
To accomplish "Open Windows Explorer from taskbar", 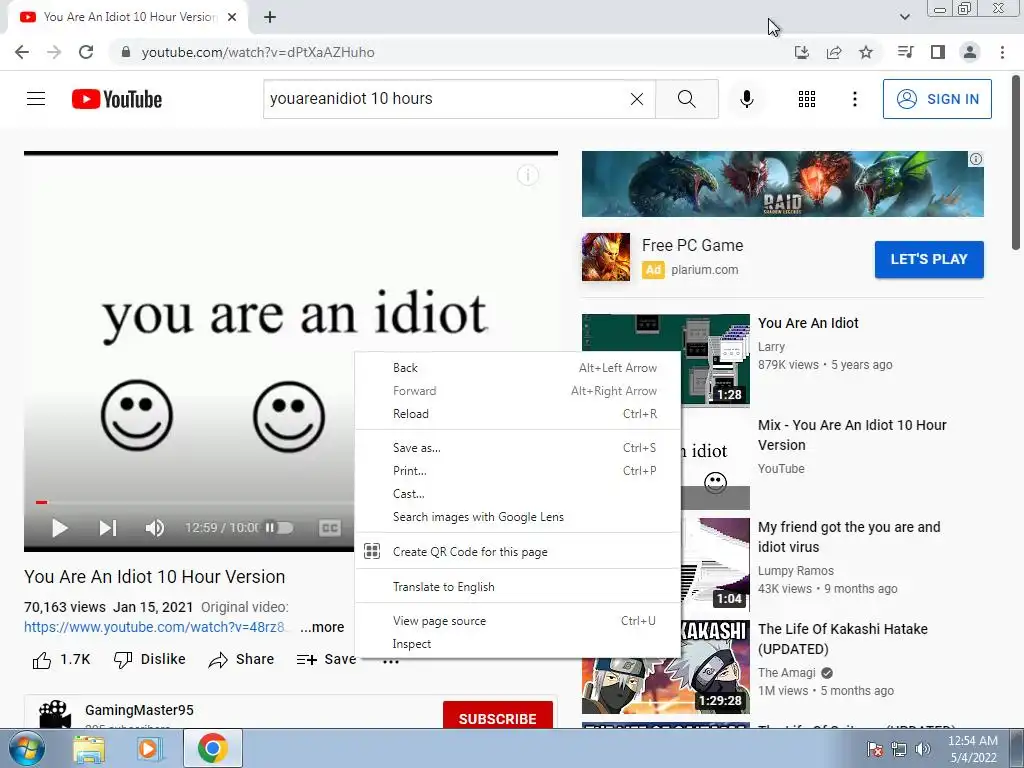I will click(89, 748).
